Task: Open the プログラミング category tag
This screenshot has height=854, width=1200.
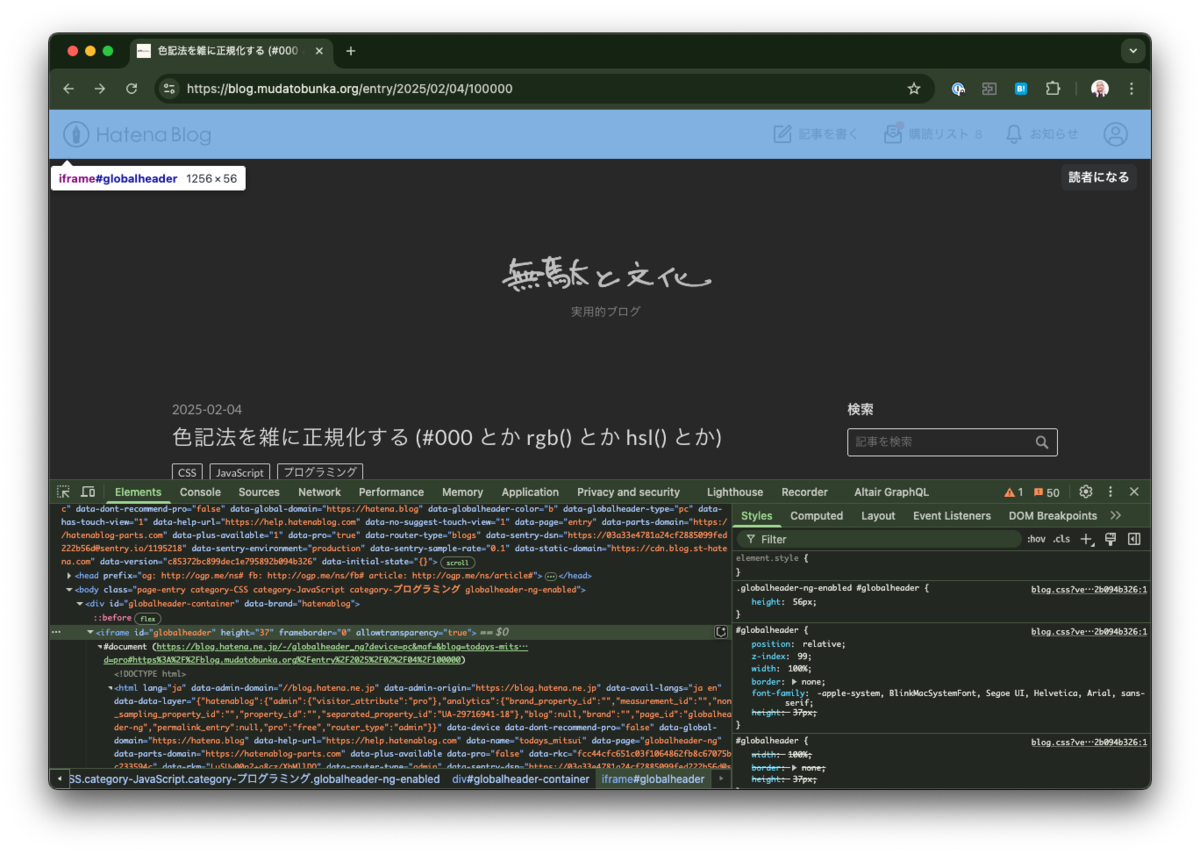Action: click(320, 472)
